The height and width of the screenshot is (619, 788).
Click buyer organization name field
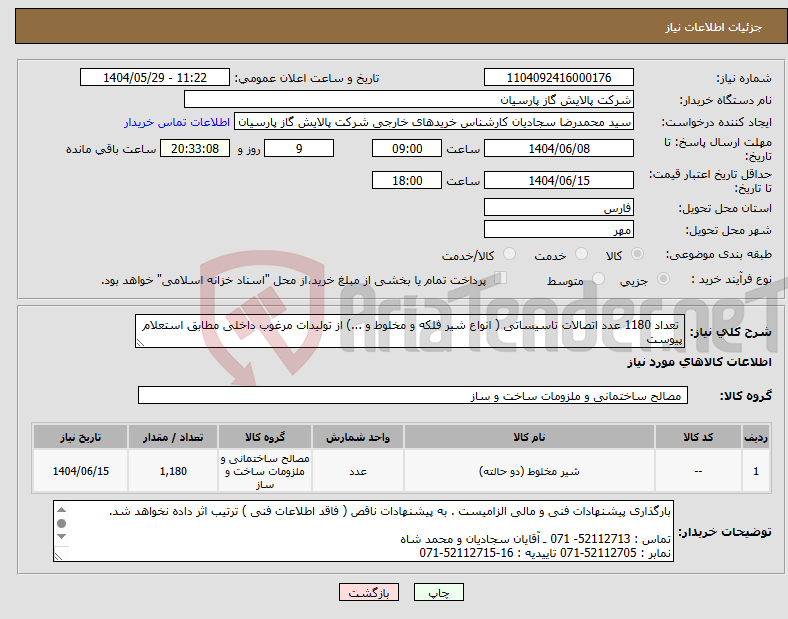coord(409,99)
